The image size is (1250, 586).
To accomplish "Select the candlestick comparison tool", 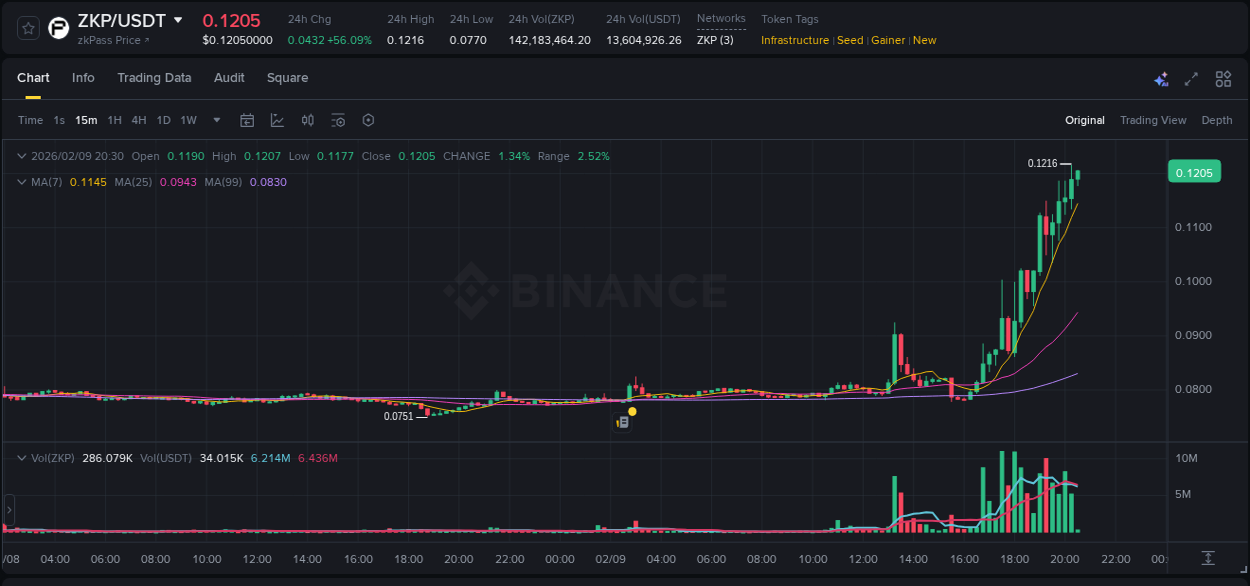I will pyautogui.click(x=307, y=120).
